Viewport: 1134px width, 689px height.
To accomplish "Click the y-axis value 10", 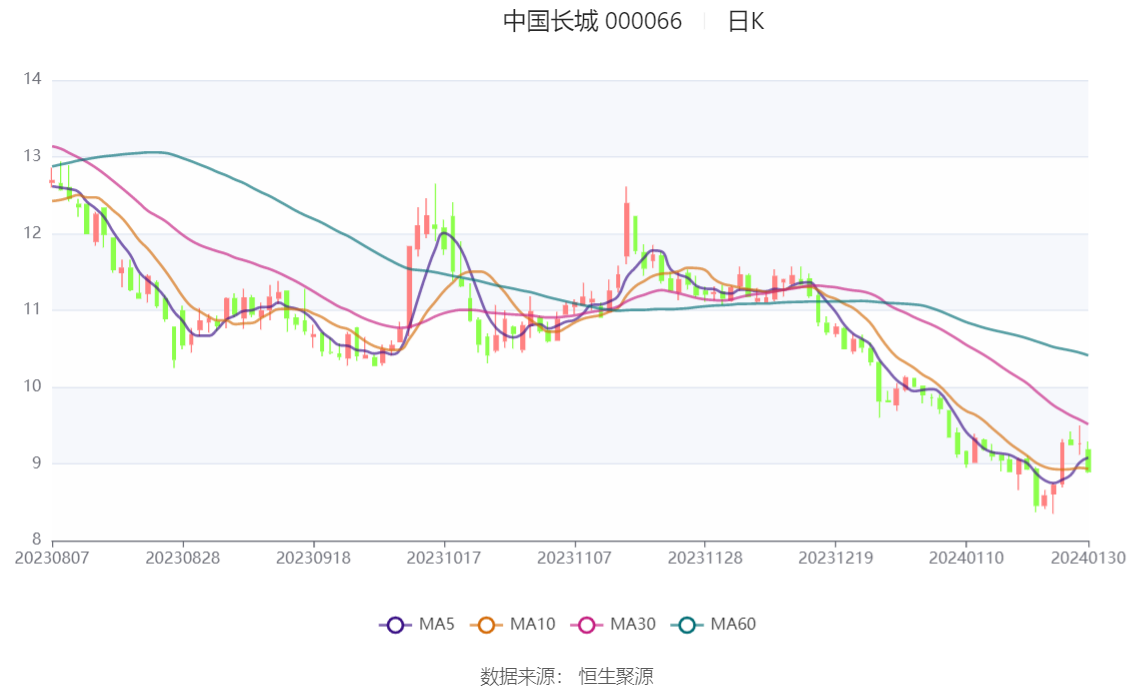I will point(33,386).
